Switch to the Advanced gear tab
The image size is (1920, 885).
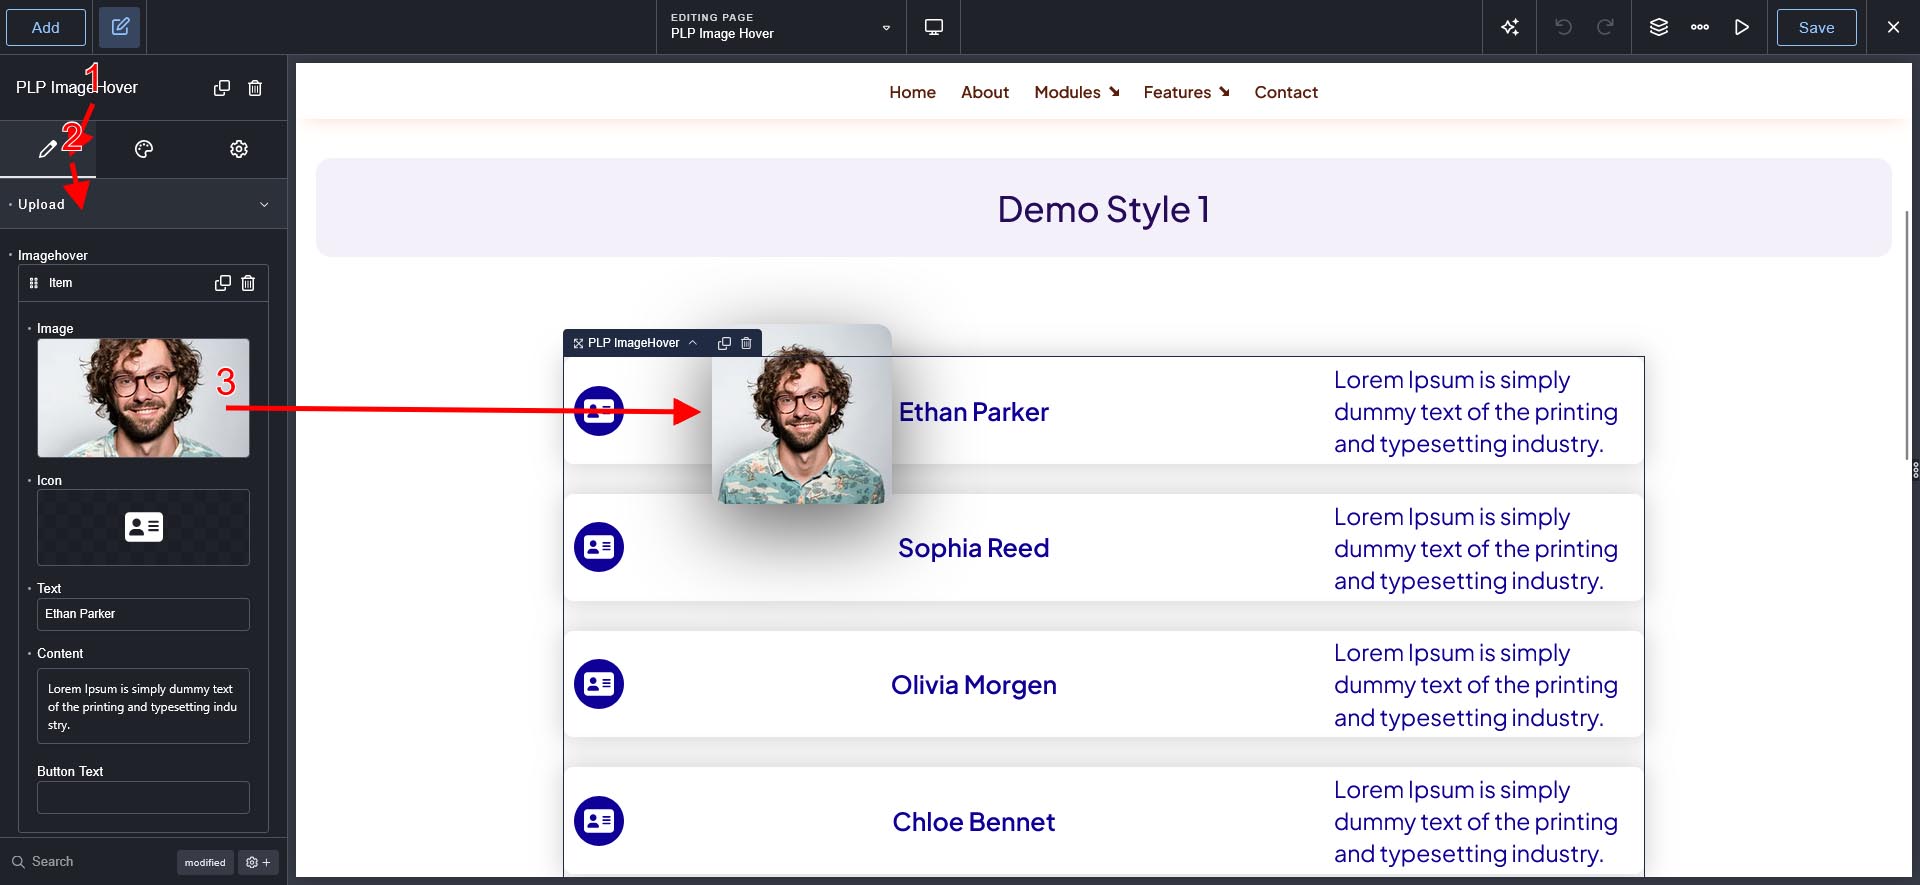click(x=239, y=149)
